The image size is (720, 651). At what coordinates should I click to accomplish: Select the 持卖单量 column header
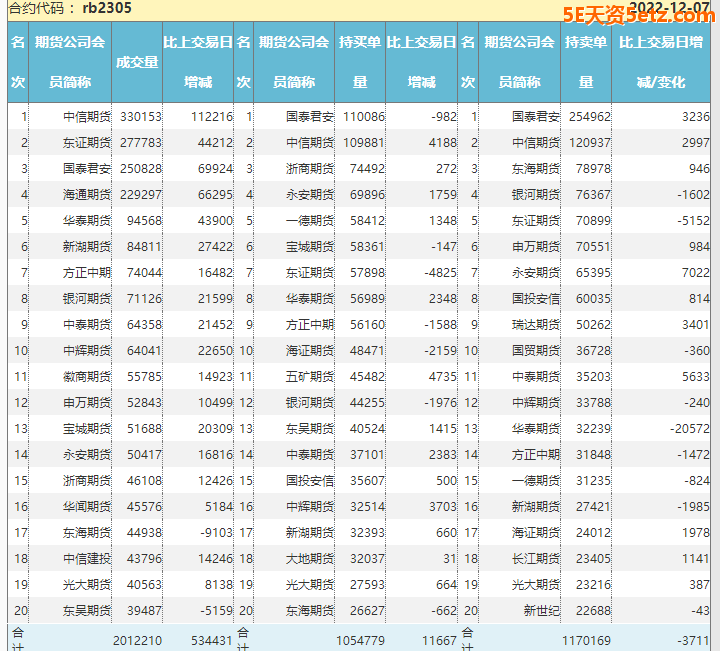pos(586,62)
